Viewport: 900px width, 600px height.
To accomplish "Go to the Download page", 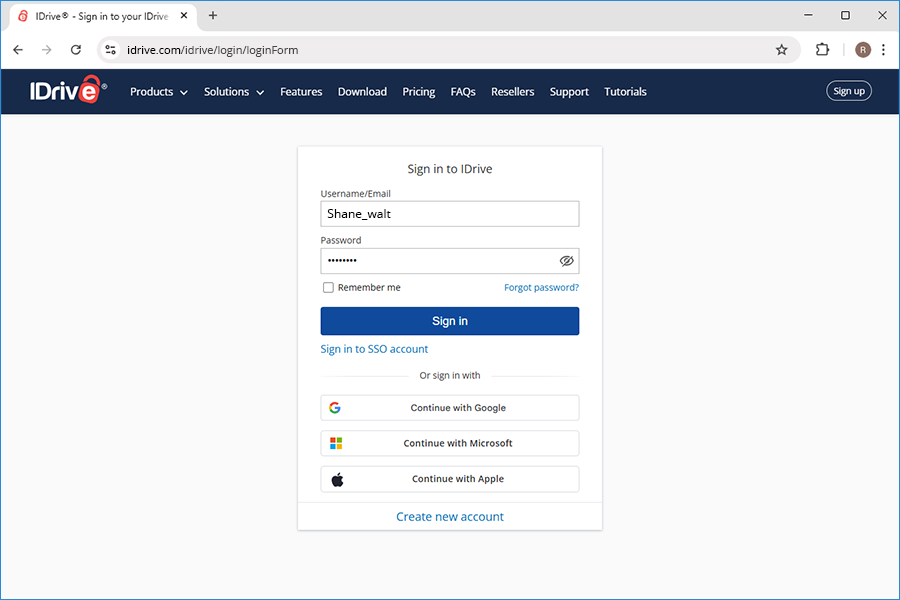I will (x=362, y=92).
